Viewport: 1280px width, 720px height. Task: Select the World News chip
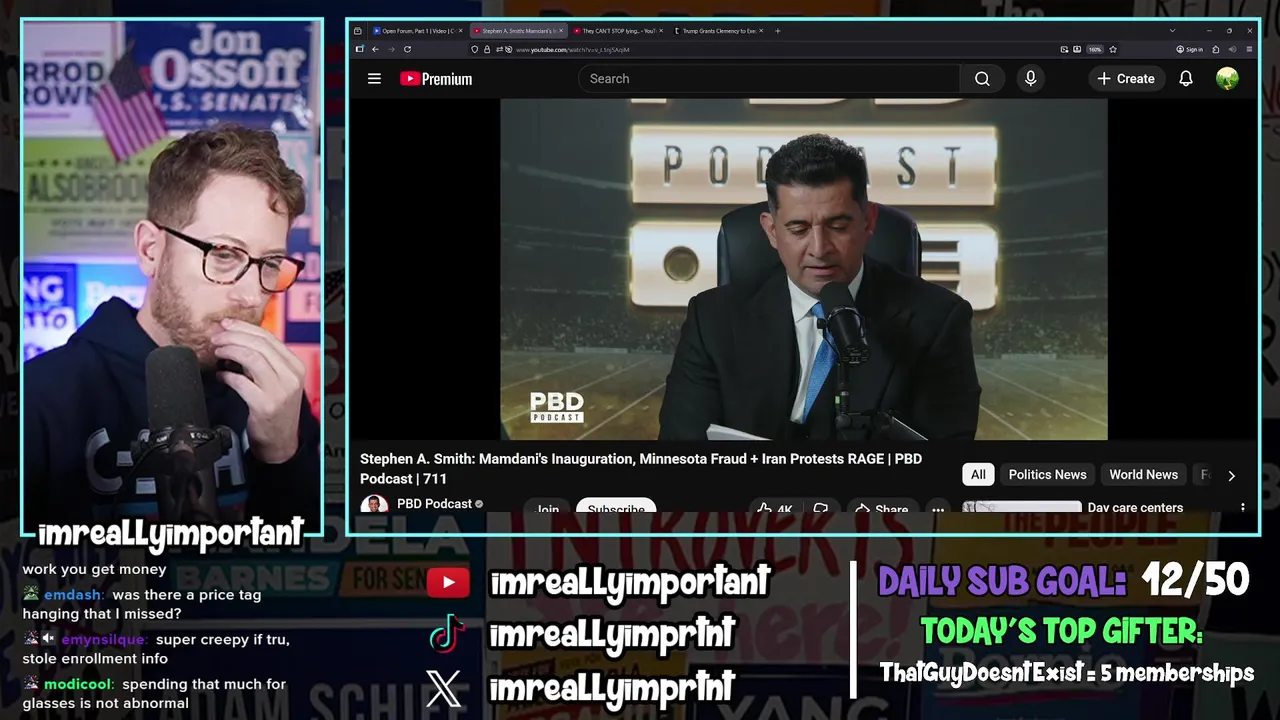click(1143, 475)
